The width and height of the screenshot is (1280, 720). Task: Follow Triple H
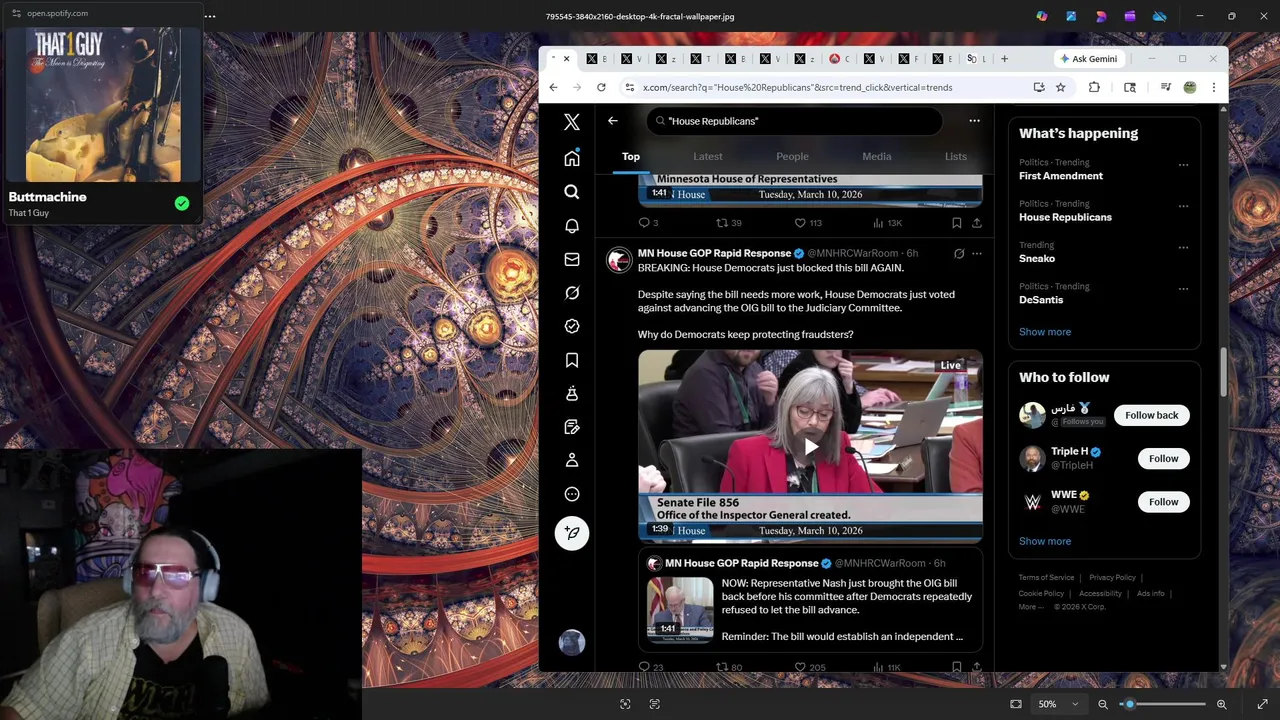[1163, 458]
